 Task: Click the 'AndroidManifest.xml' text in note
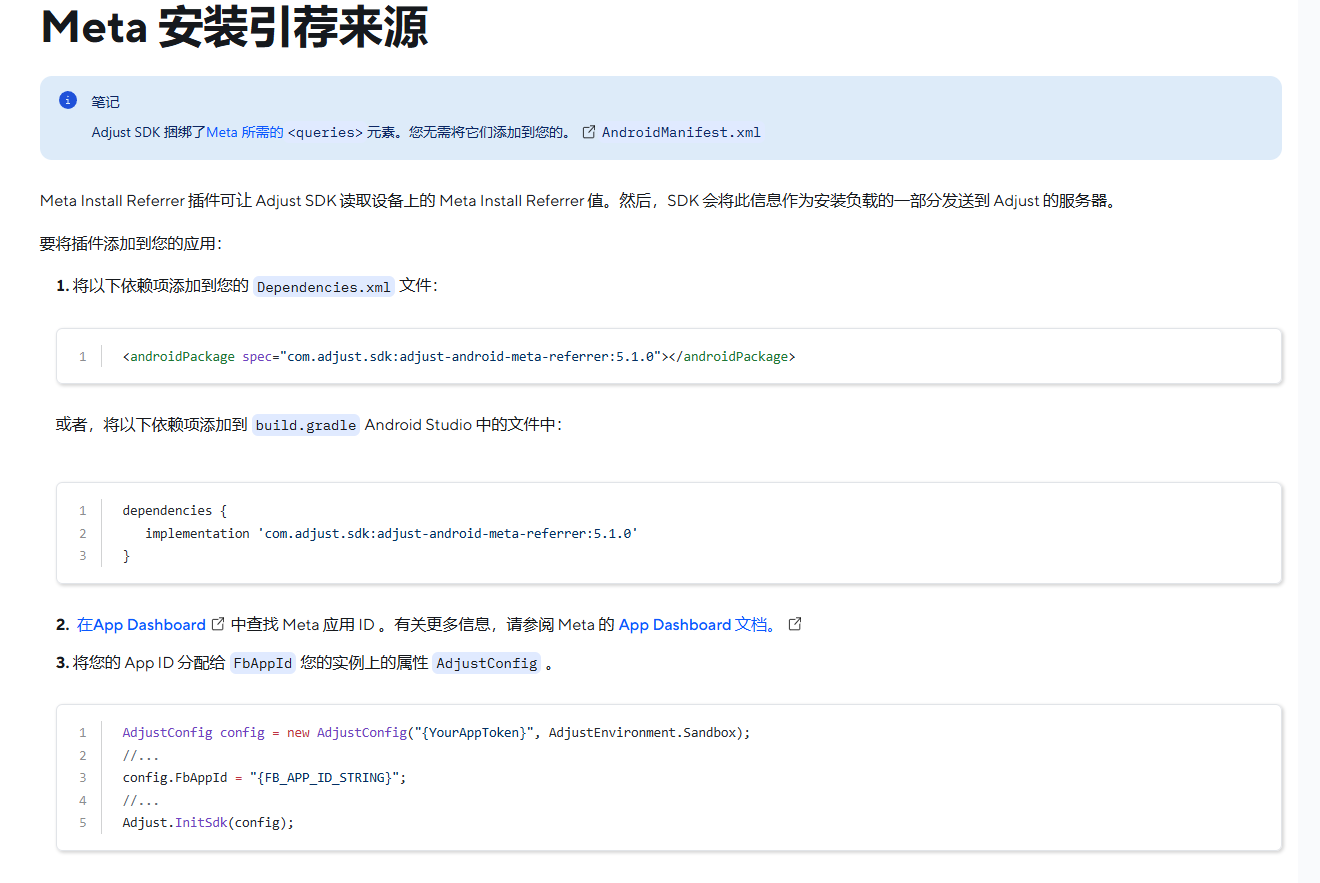(681, 132)
